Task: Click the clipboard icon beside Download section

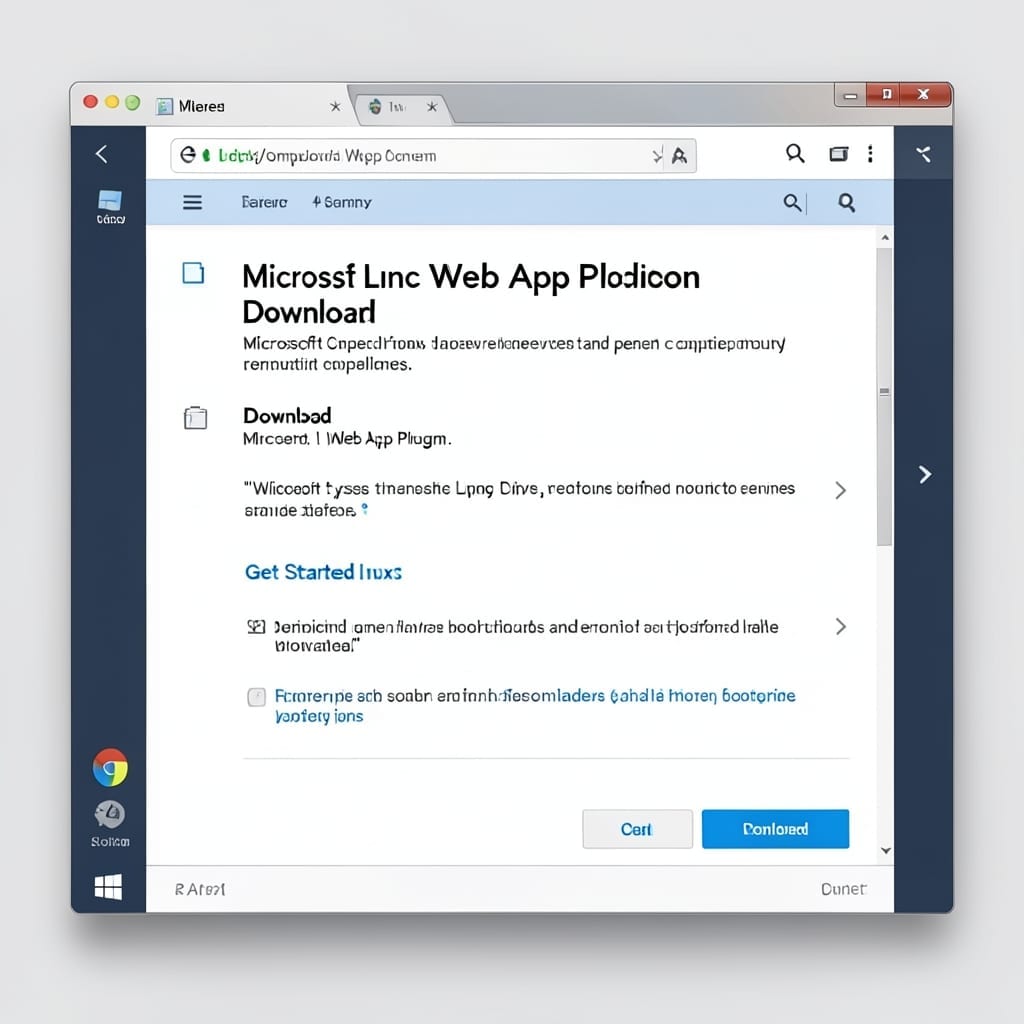Action: 195,418
